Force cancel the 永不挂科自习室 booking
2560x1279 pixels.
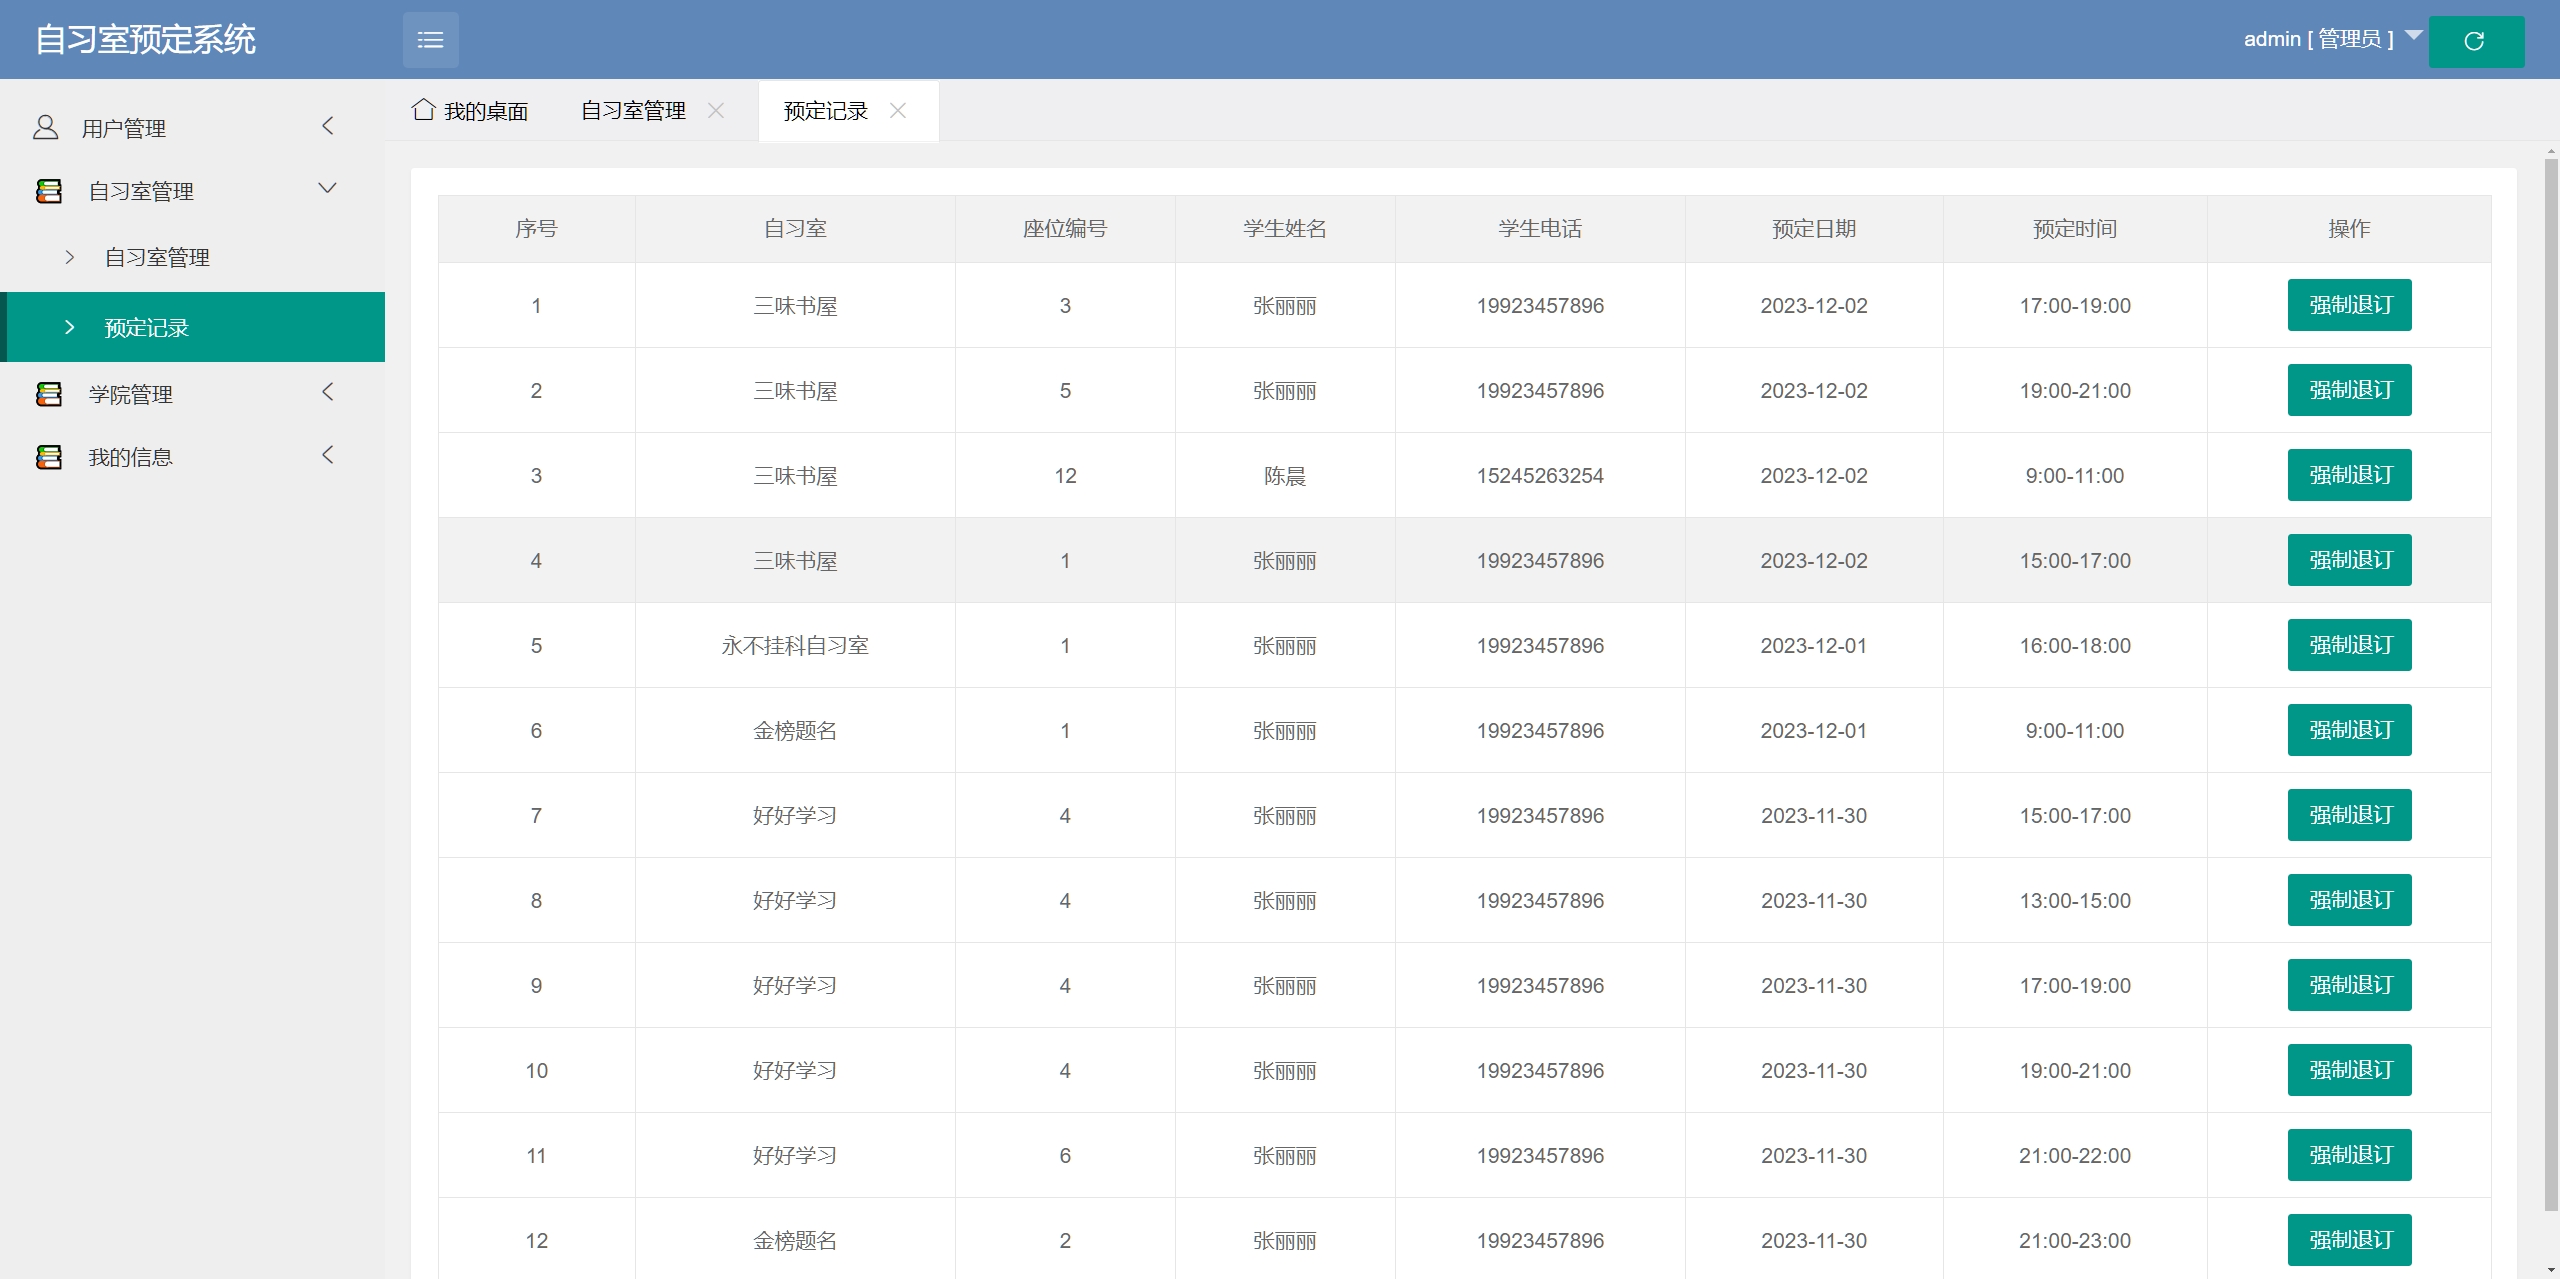pos(2349,645)
